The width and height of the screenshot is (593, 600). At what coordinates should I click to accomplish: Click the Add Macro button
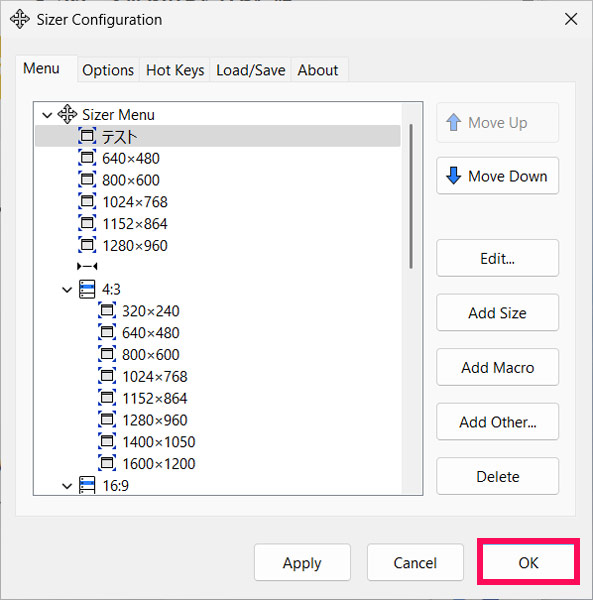497,367
